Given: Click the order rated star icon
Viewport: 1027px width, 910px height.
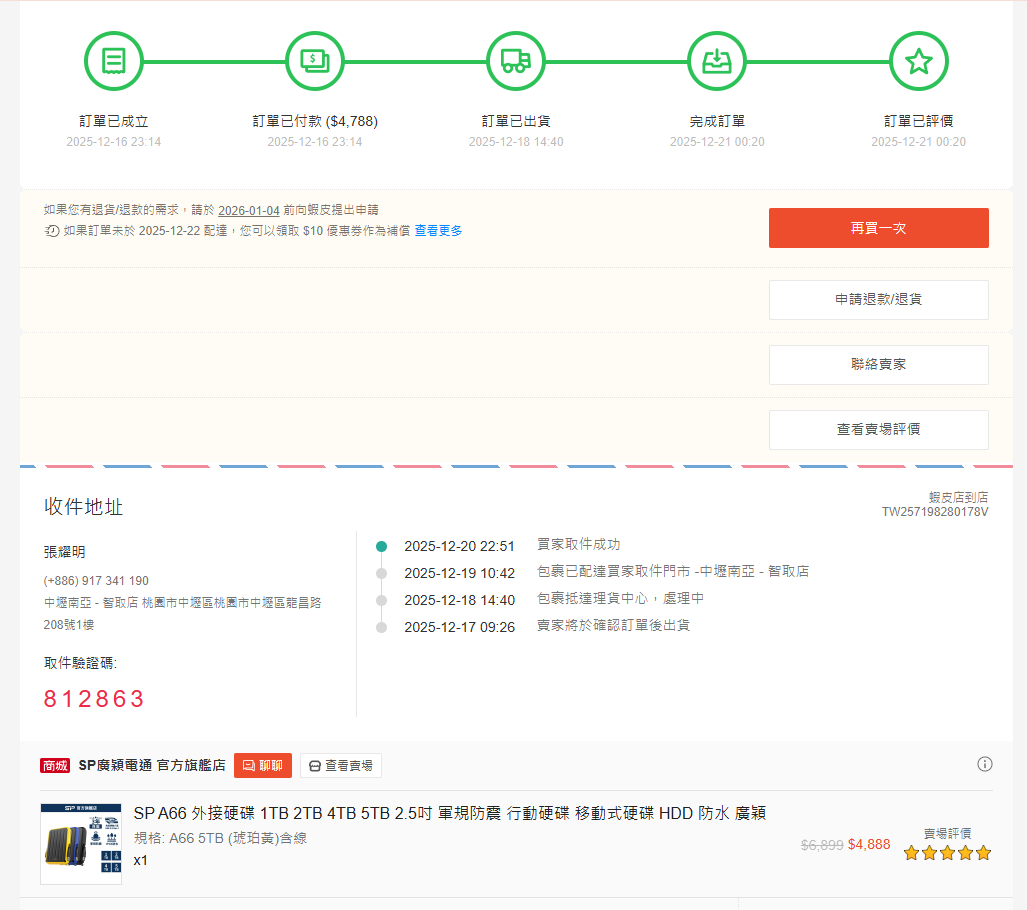Looking at the screenshot, I should tap(918, 61).
